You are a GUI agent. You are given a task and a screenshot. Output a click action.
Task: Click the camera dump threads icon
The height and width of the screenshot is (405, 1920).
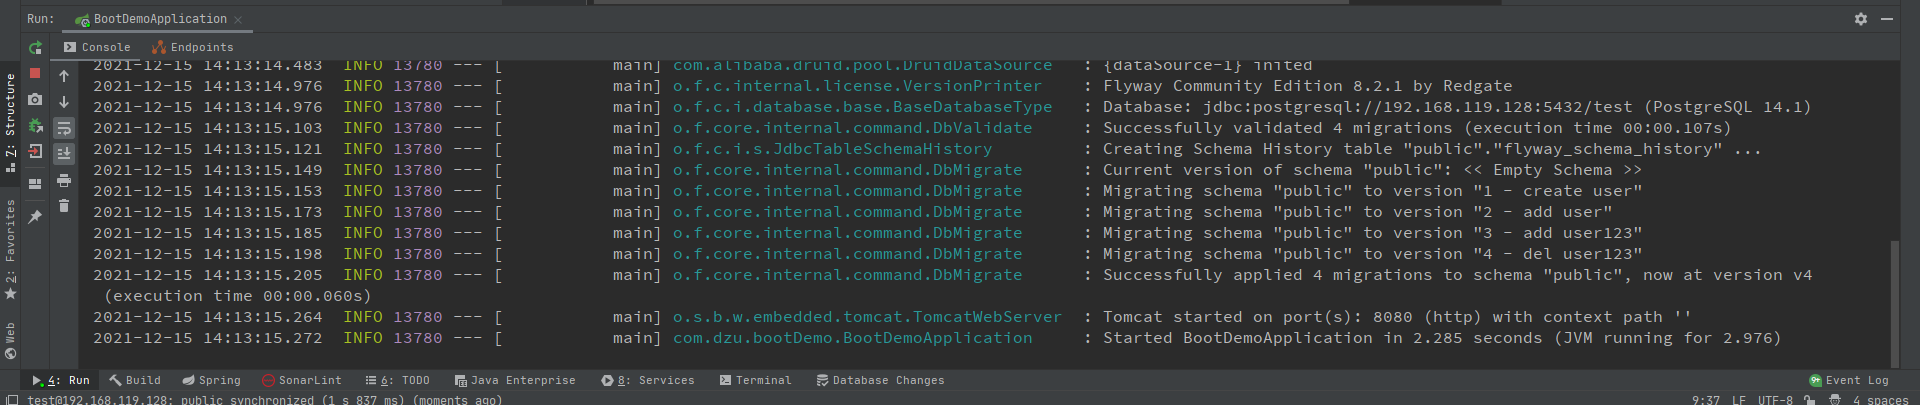tap(35, 99)
